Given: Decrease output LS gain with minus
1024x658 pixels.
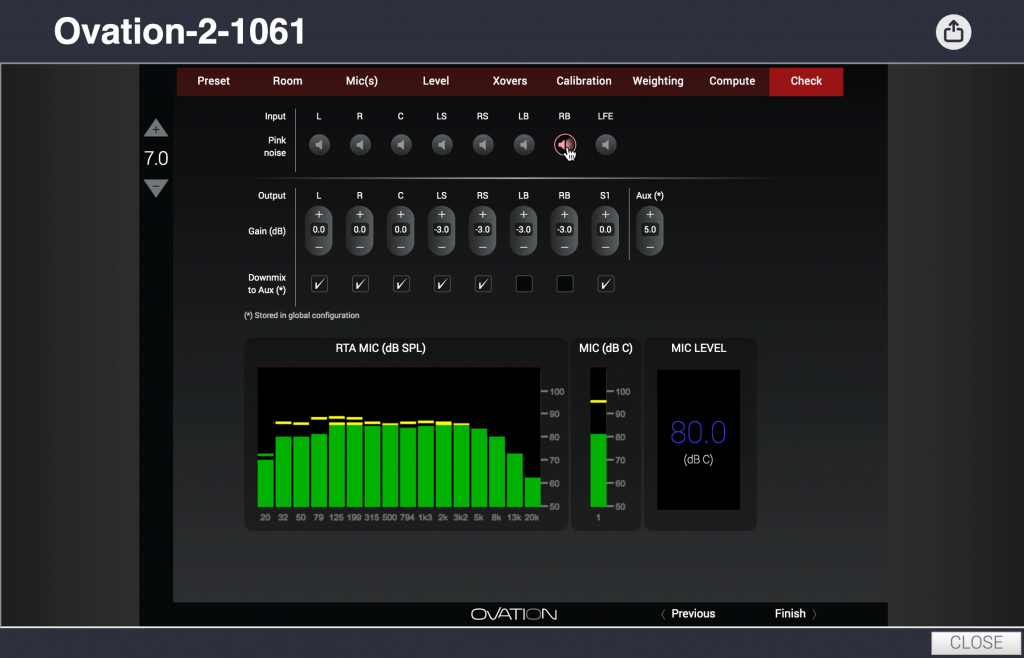Looking at the screenshot, I should [x=441, y=247].
